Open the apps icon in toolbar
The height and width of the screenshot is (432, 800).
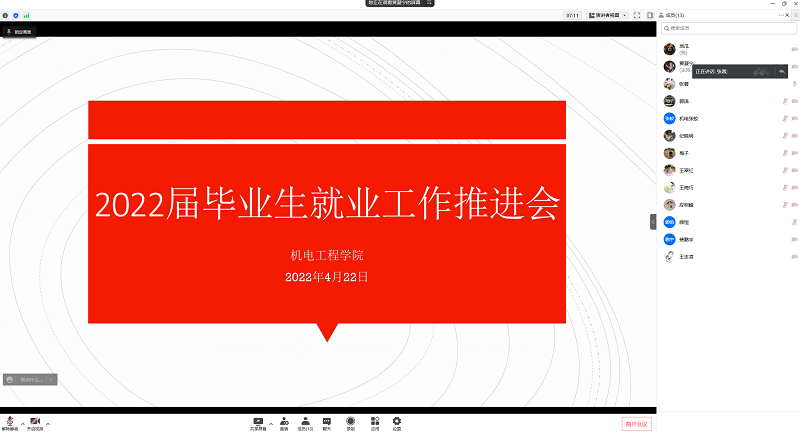pyautogui.click(x=375, y=422)
